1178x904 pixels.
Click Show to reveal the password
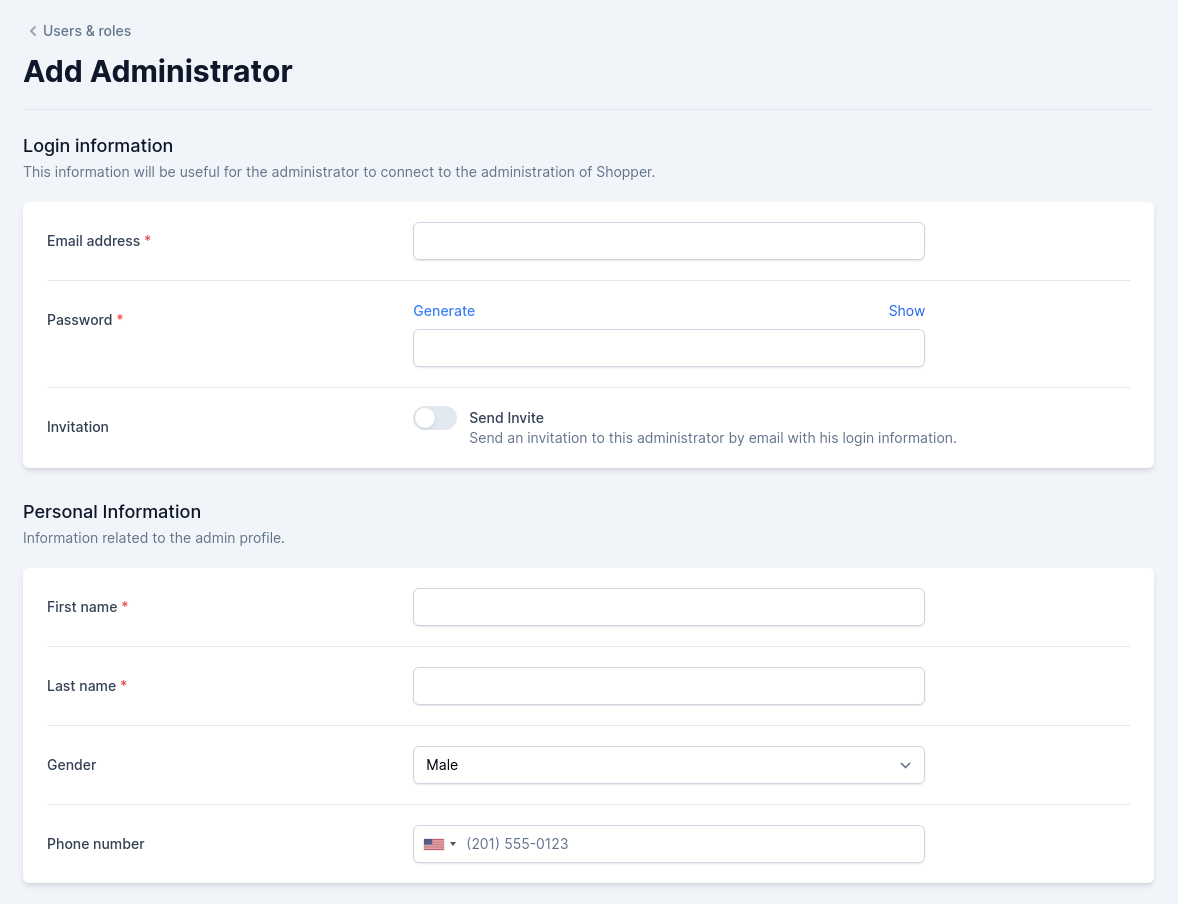(x=906, y=311)
